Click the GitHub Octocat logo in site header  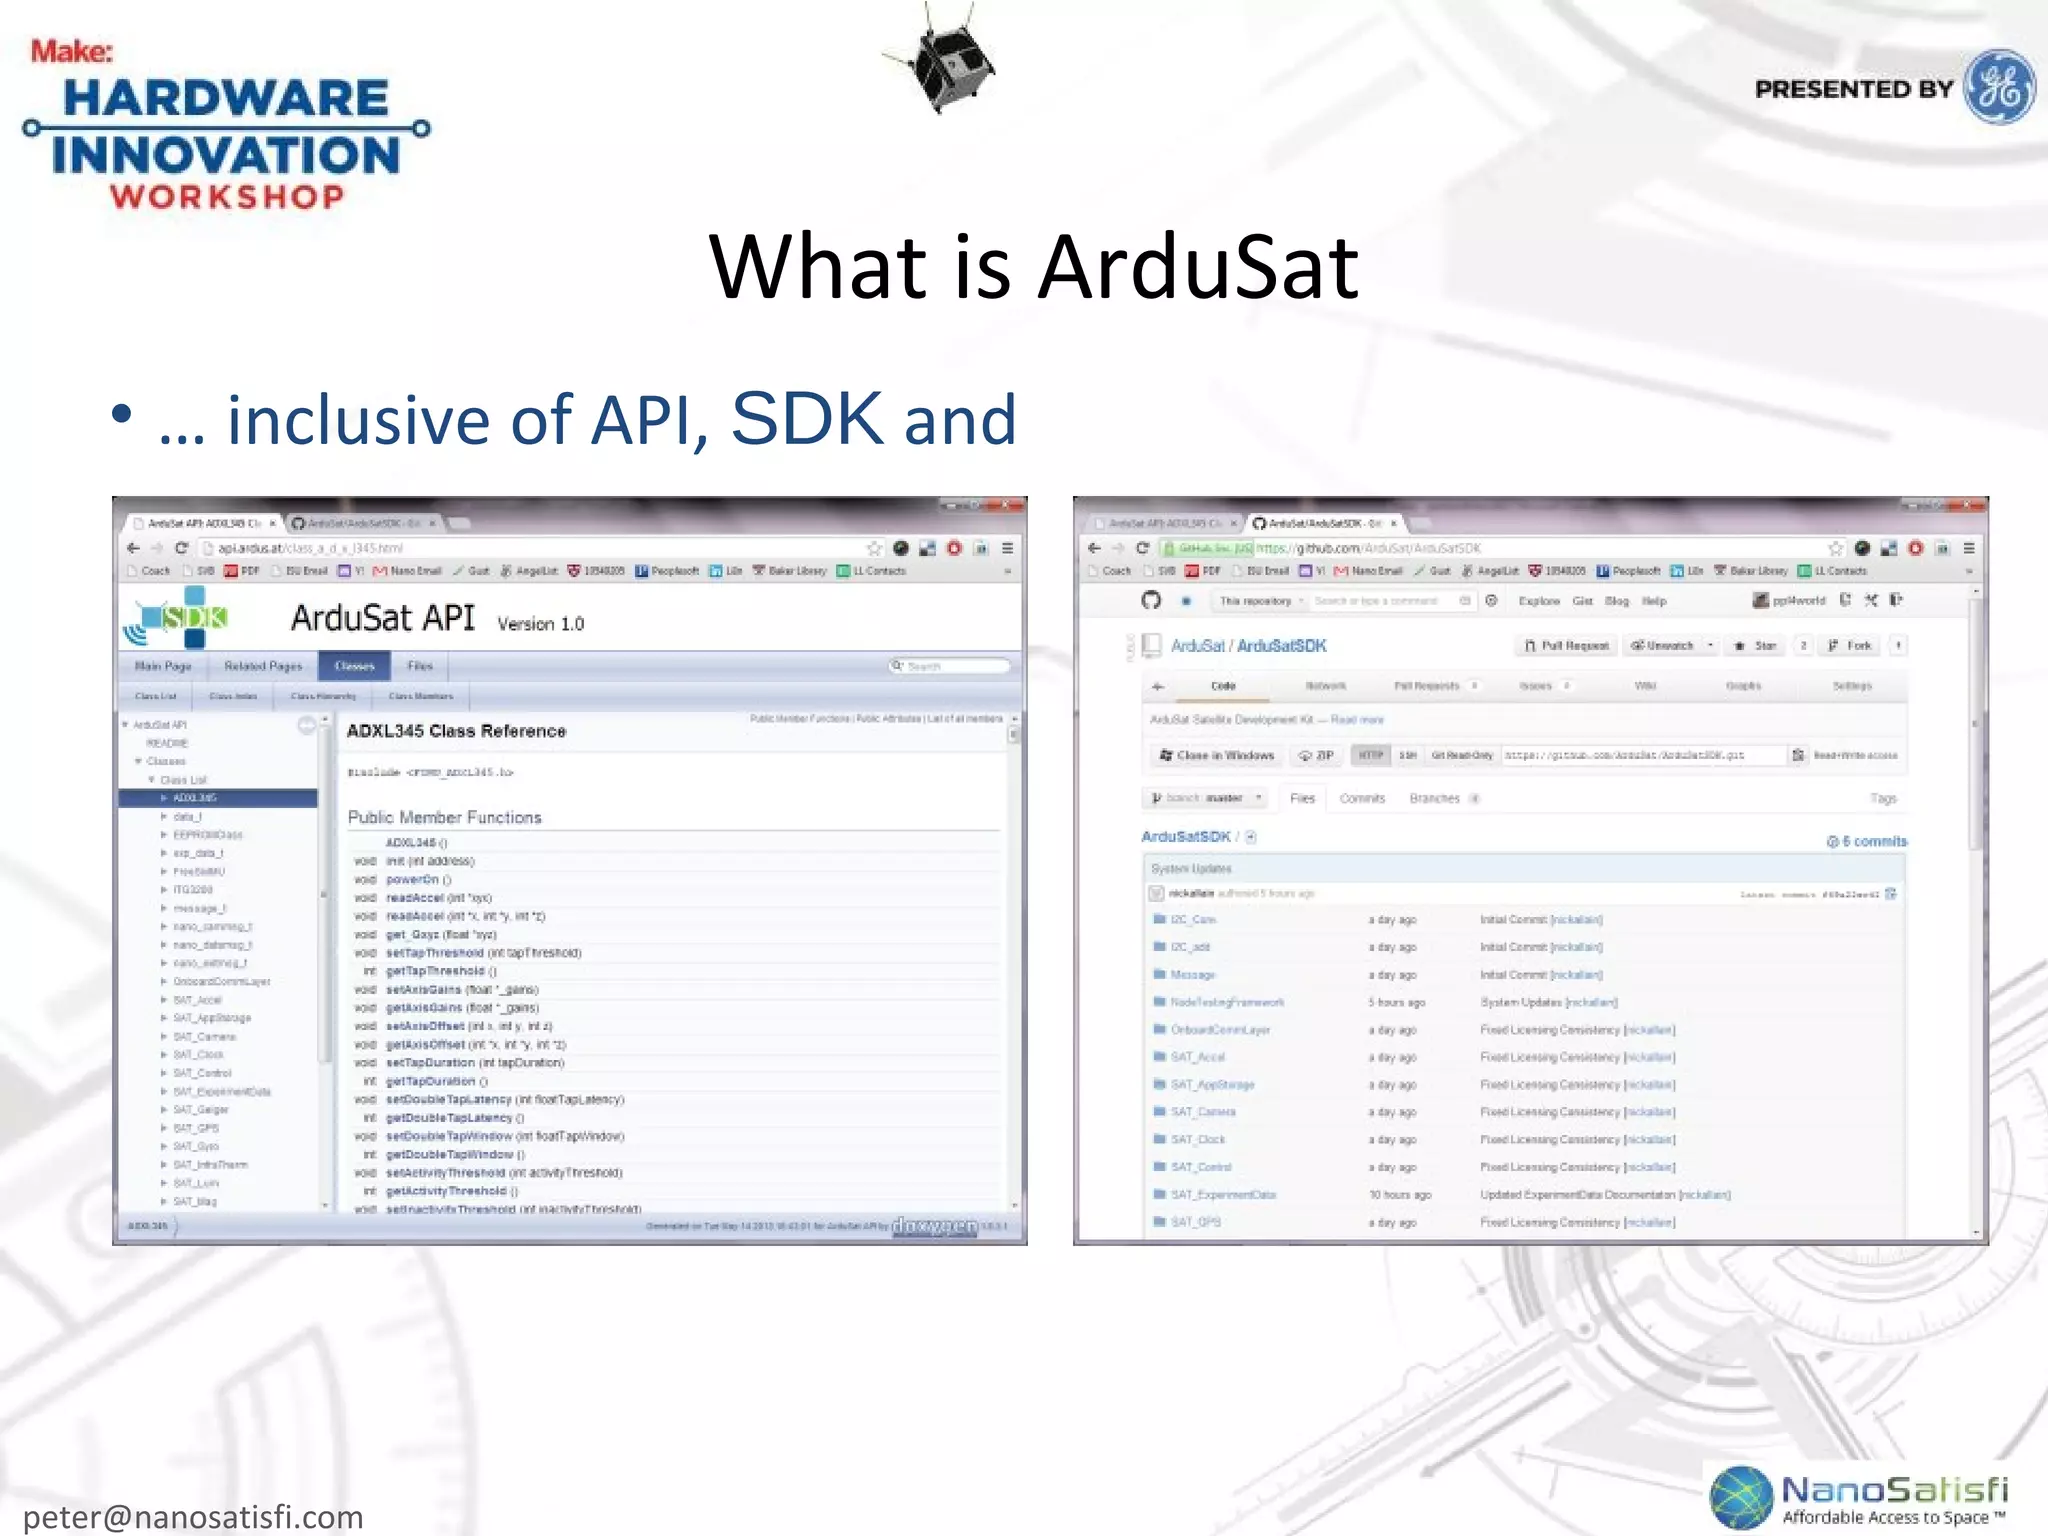pos(1152,600)
